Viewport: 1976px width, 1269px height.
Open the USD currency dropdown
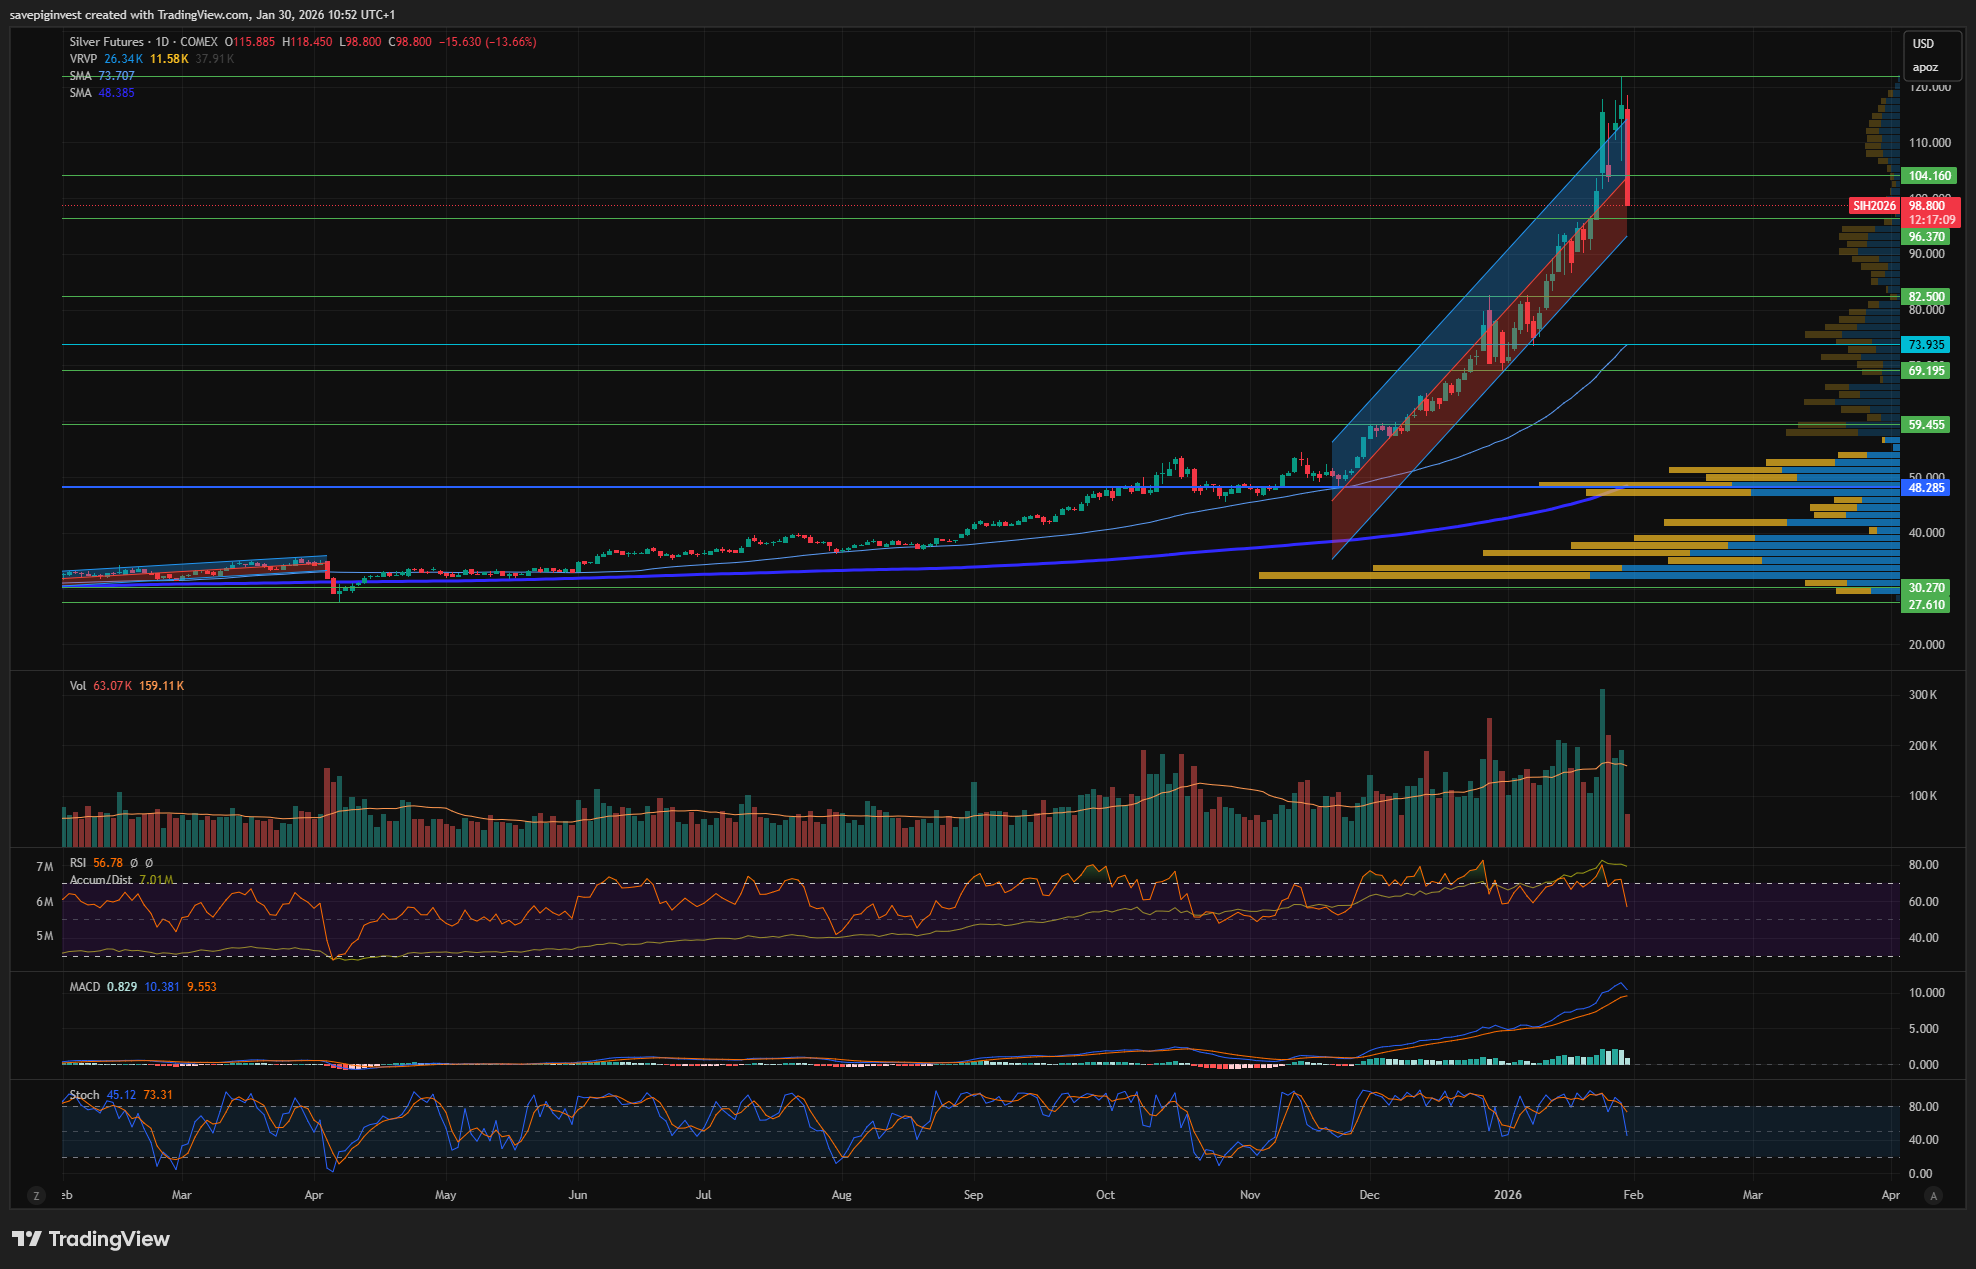coord(1923,44)
